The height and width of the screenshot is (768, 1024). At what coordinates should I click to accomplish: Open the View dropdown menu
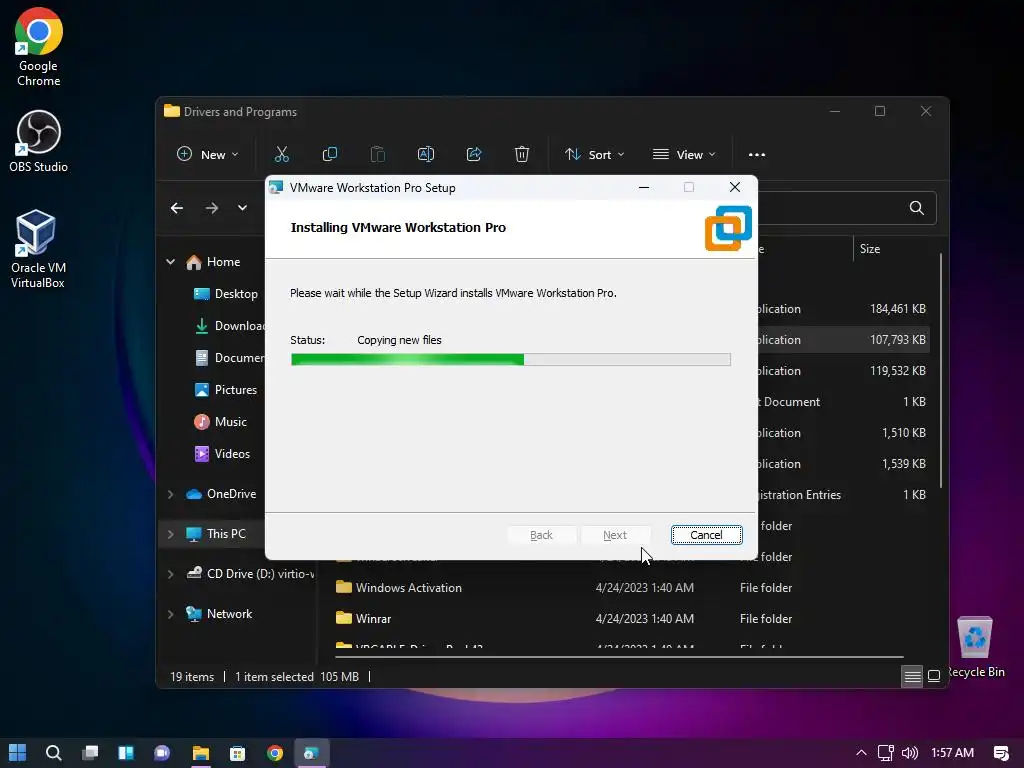coord(684,155)
